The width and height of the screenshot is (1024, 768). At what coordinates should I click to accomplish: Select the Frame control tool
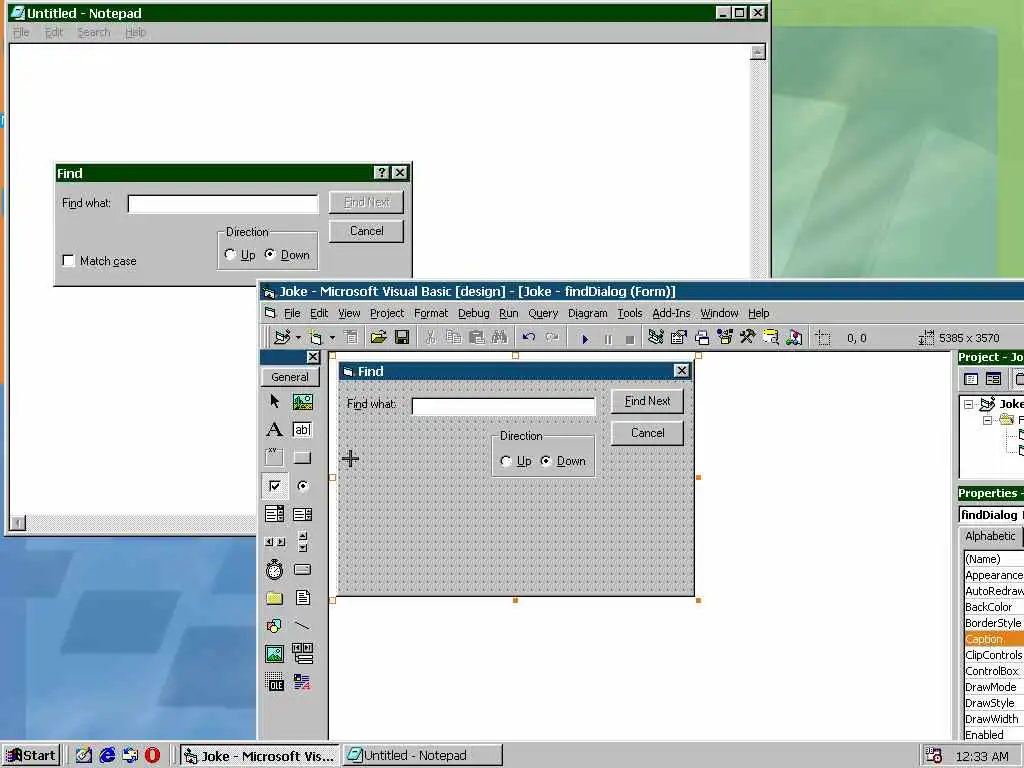[274, 457]
